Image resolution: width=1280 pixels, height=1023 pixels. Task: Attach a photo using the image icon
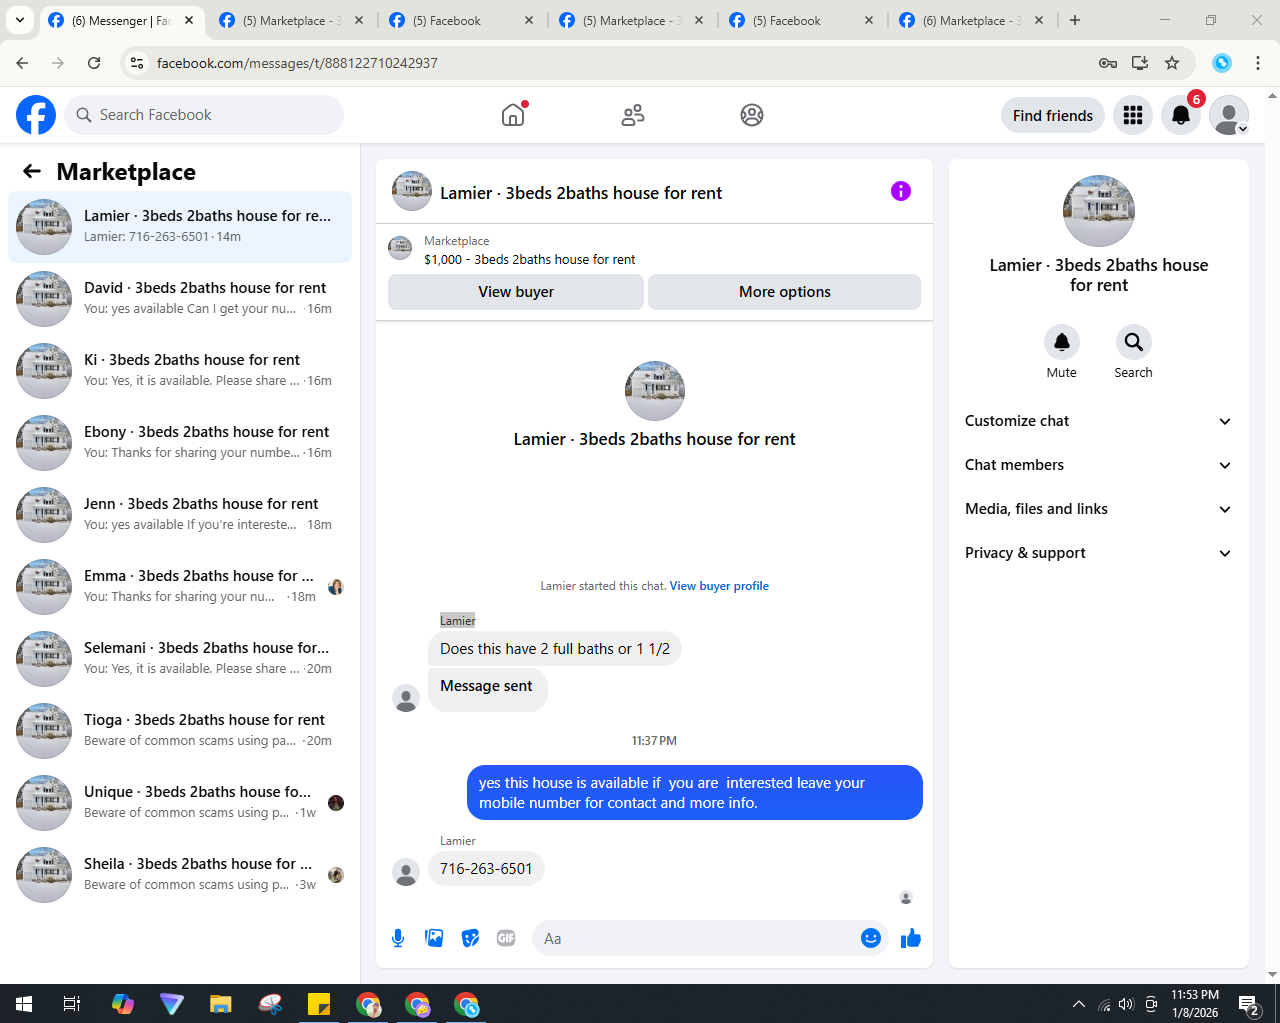pos(434,938)
